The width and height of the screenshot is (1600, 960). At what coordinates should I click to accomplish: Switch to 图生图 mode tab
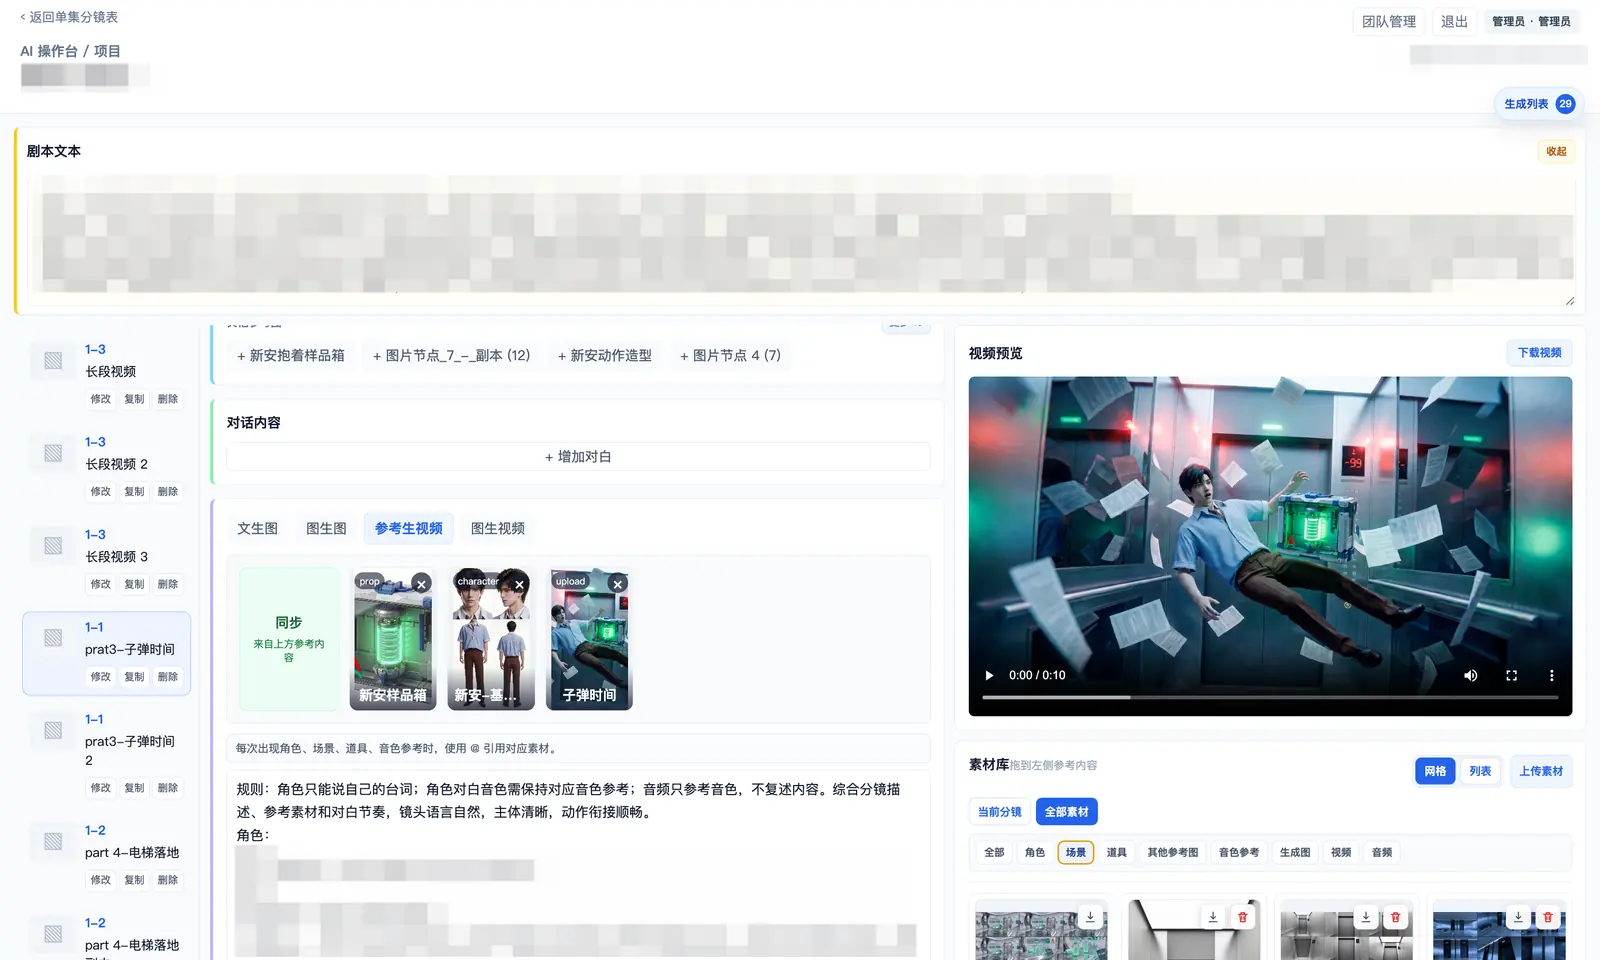point(326,528)
